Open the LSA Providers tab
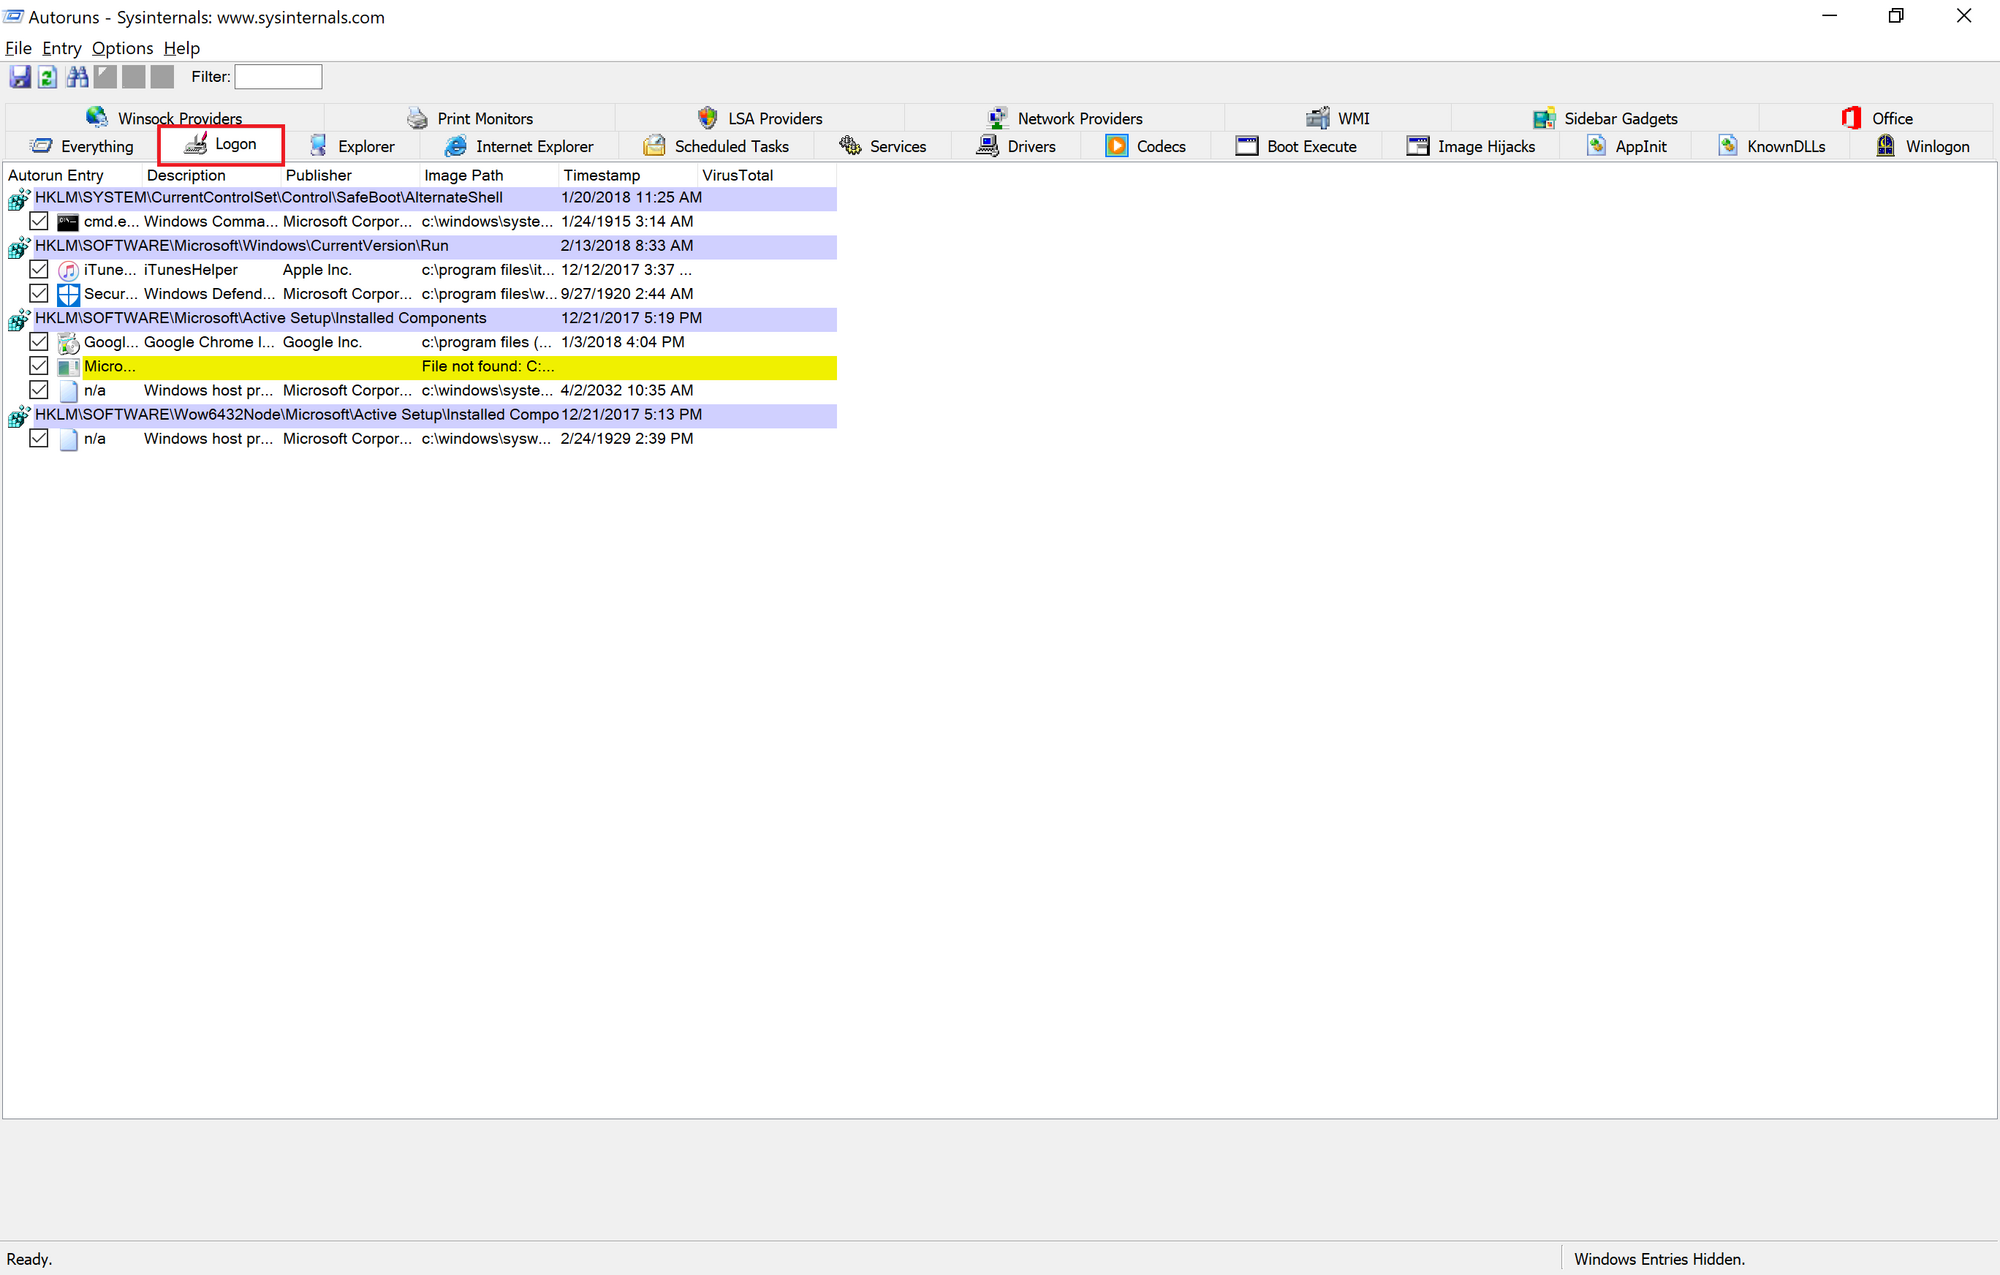2000x1275 pixels. click(760, 118)
